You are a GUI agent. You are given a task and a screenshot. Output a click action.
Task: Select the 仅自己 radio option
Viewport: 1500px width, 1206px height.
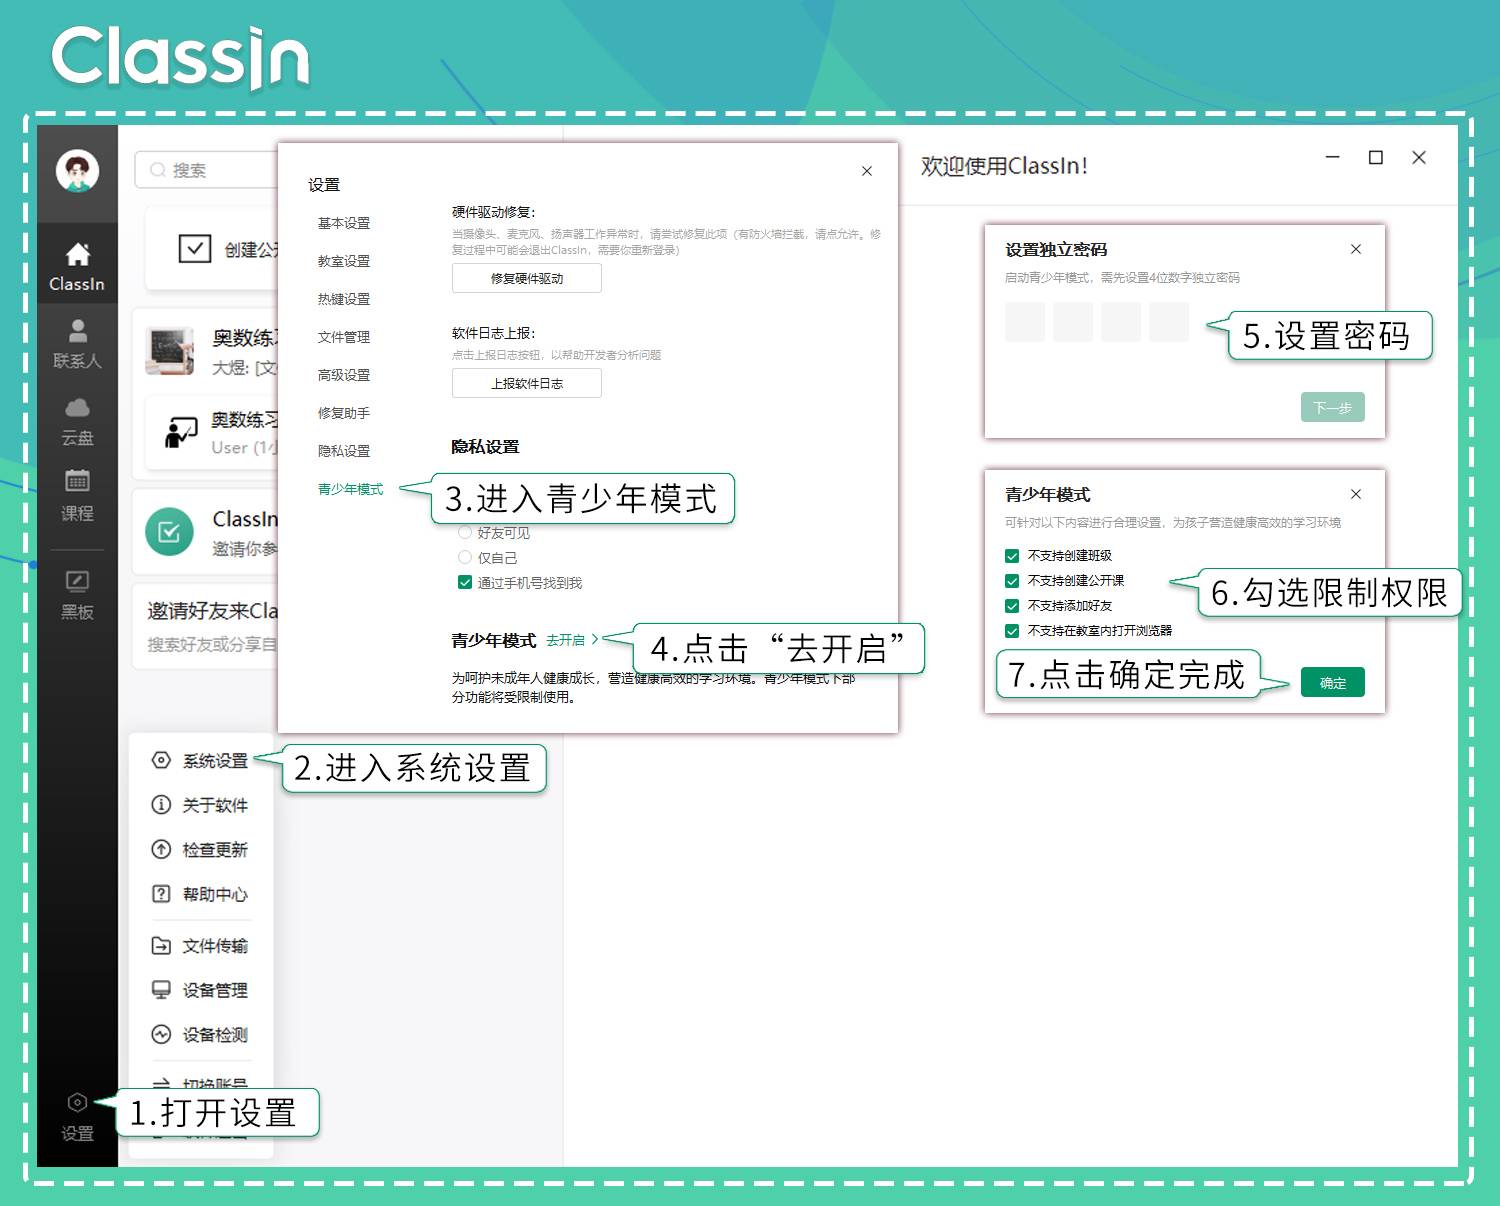(465, 557)
